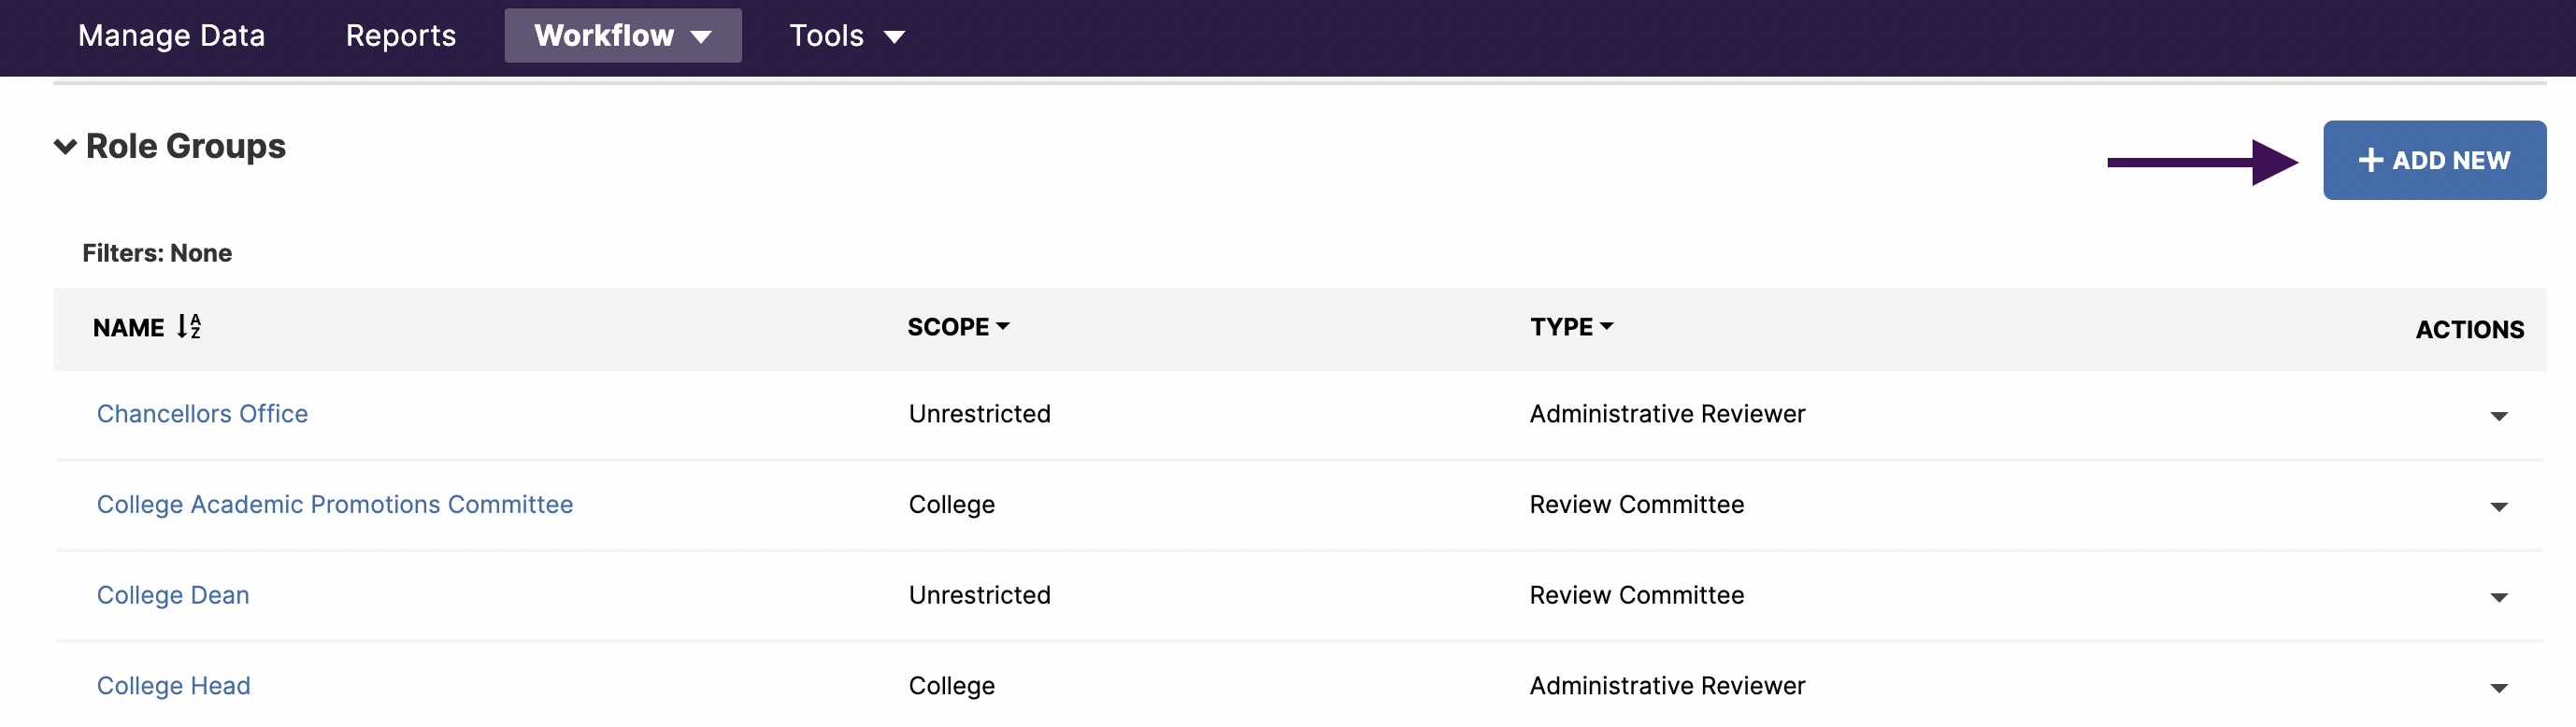Open the Reports tab
2576x727 pixels.
click(x=400, y=36)
